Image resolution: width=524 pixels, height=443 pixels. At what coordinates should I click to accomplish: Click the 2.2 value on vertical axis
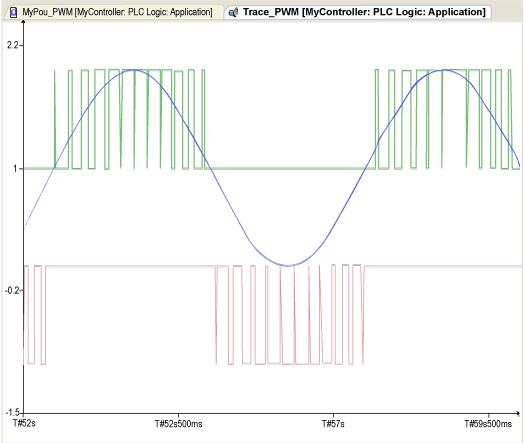click(x=13, y=45)
